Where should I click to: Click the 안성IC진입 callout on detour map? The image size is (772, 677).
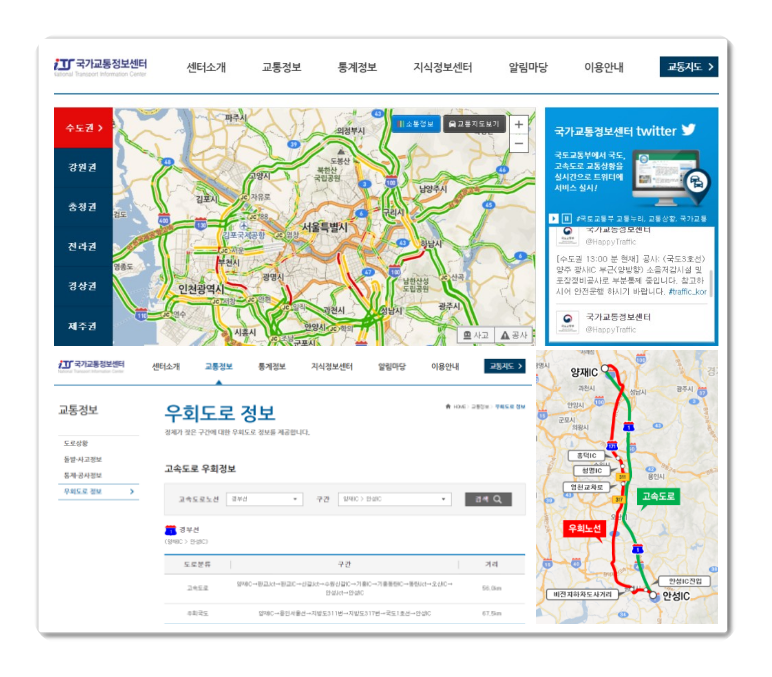[x=685, y=581]
